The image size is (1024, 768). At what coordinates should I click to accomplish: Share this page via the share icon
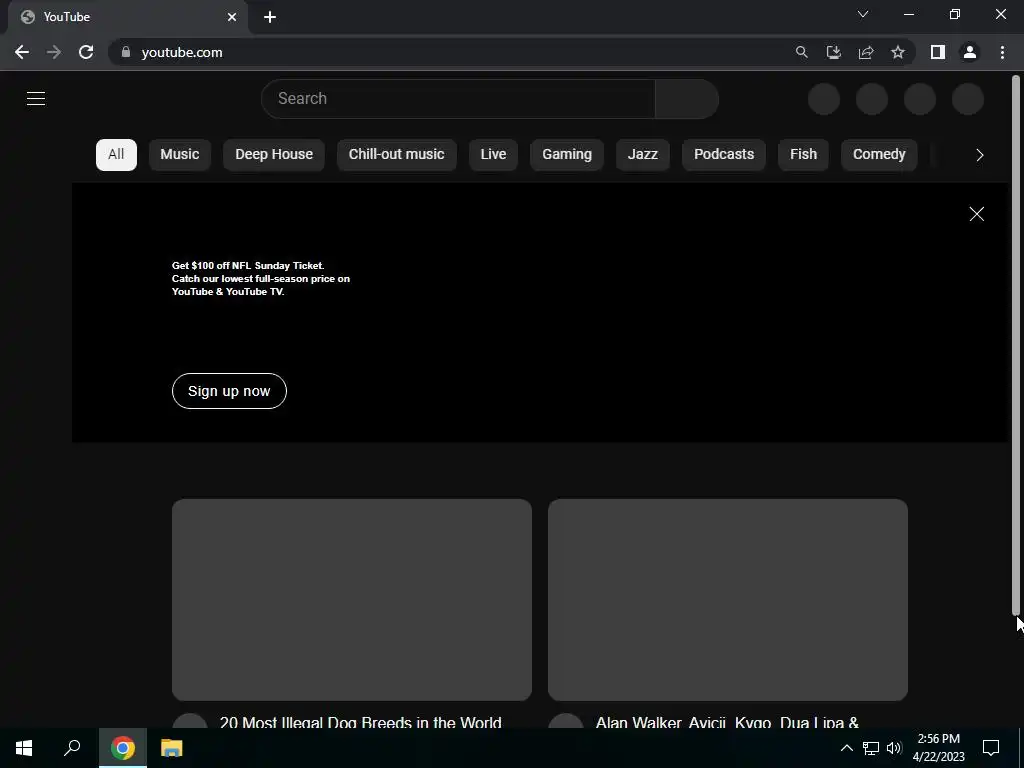coord(866,52)
